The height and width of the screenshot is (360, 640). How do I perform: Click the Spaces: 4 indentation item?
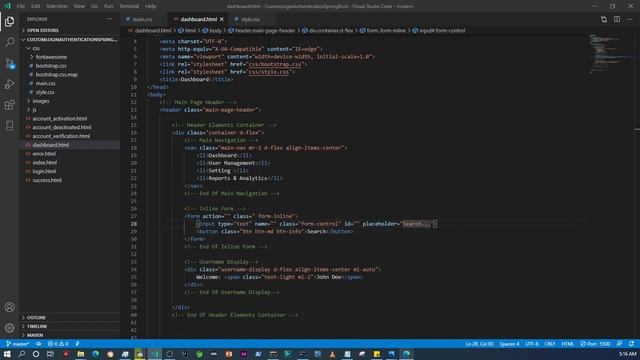click(x=509, y=344)
